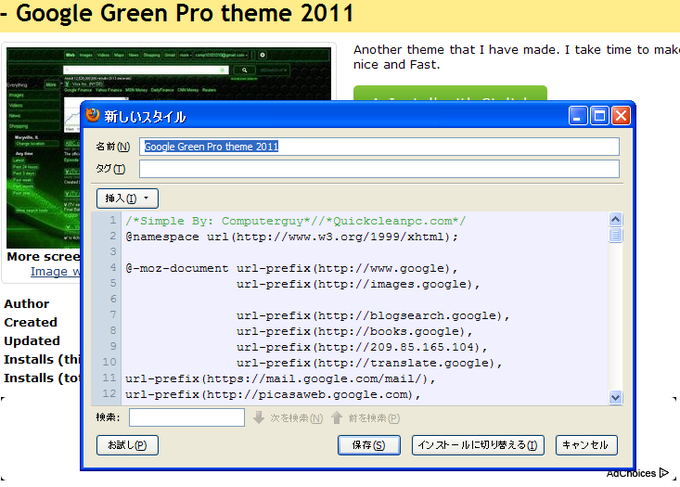
Task: Click the 次を検索 find next arrow
Action: (259, 418)
